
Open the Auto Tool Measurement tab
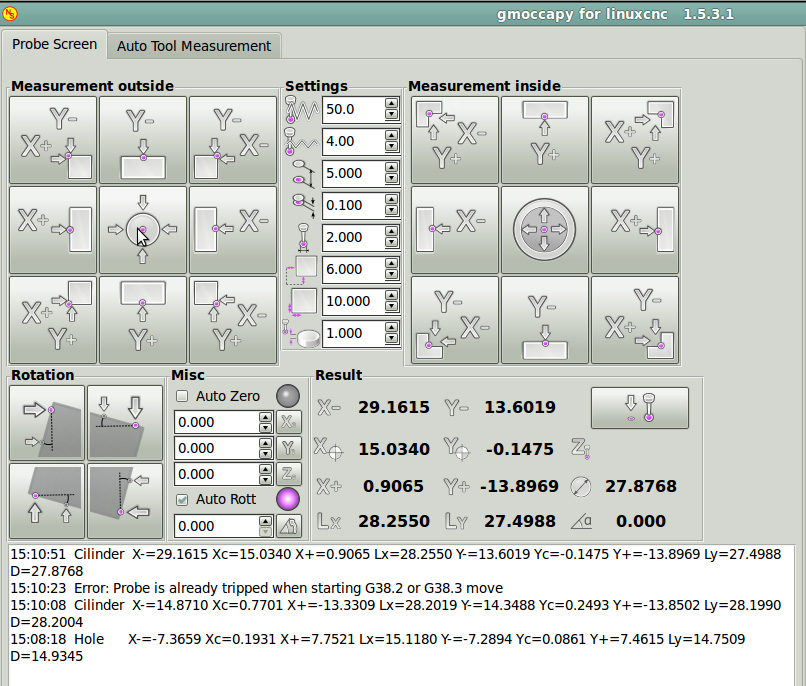194,46
